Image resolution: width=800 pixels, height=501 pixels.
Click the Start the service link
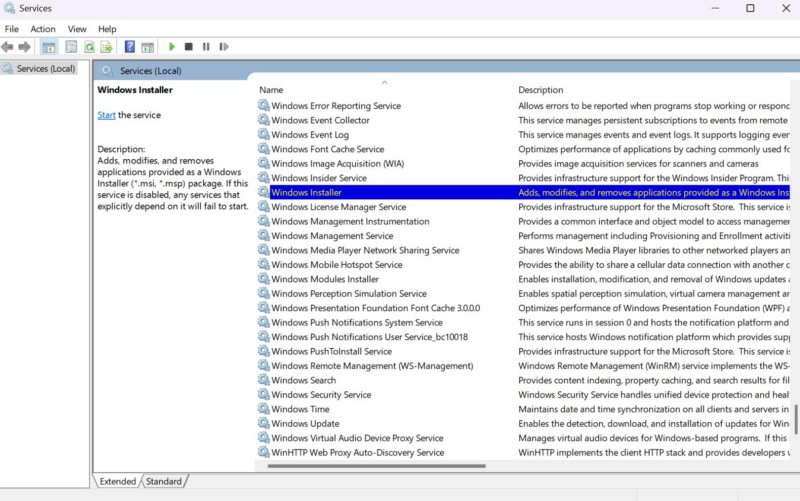tap(106, 115)
